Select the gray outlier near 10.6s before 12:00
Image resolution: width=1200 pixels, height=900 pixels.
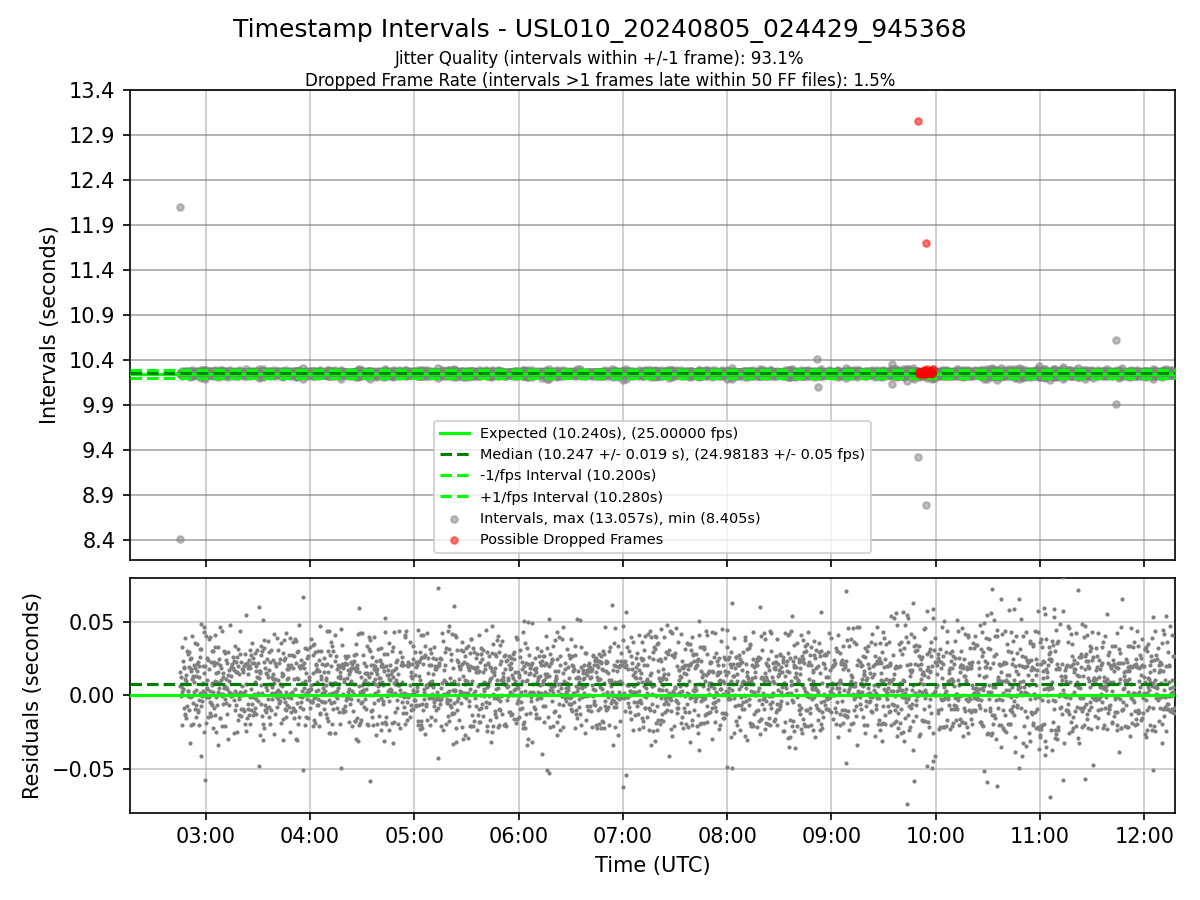click(x=1116, y=340)
